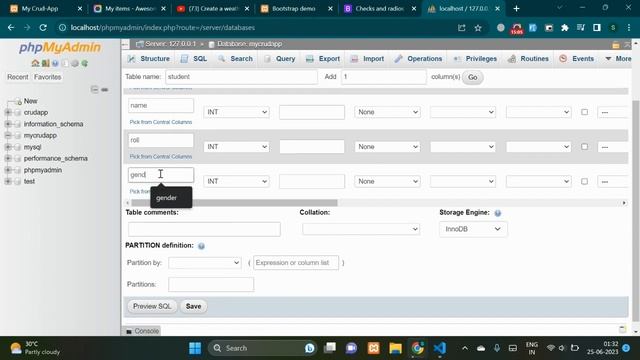This screenshot has height=360, width=640.
Task: Open the Privileges tab
Action: [x=476, y=59]
